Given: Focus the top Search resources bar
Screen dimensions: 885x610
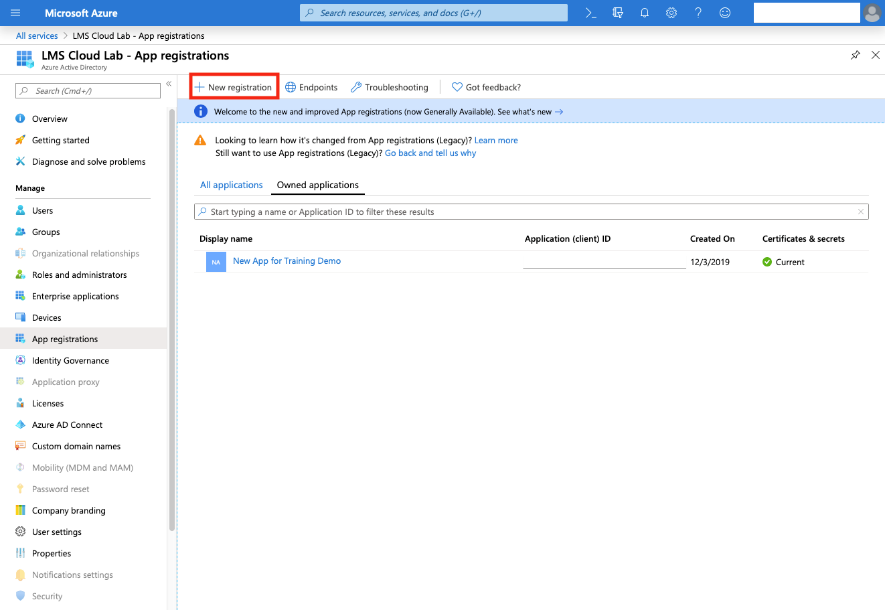Looking at the screenshot, I should pos(433,12).
